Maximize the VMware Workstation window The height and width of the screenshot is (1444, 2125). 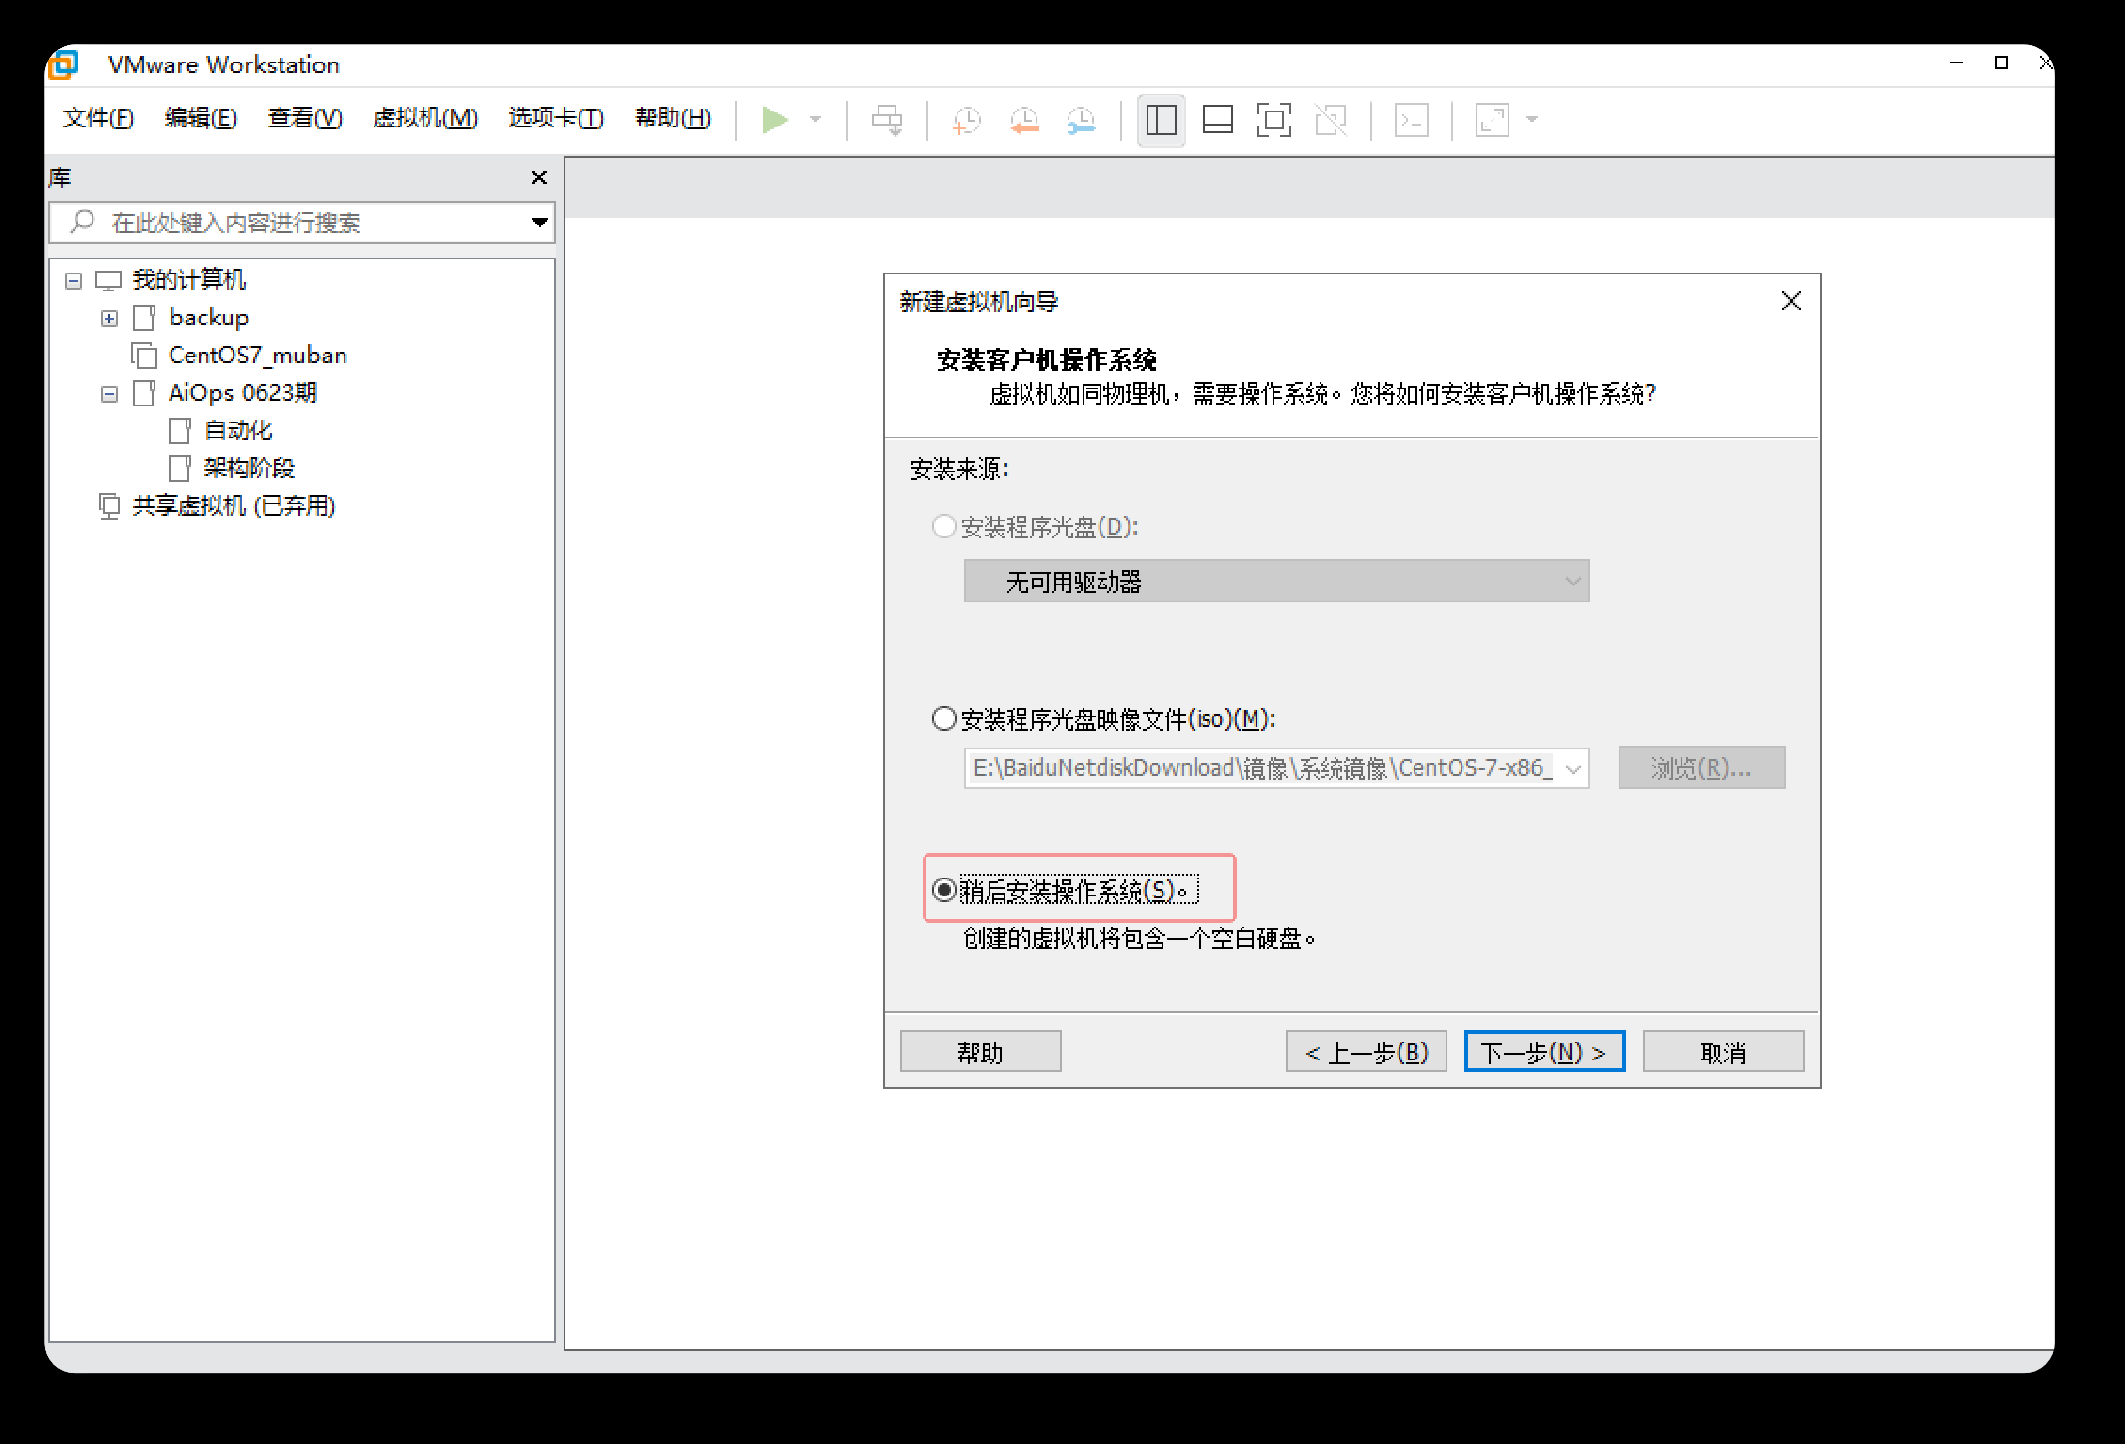point(2001,63)
